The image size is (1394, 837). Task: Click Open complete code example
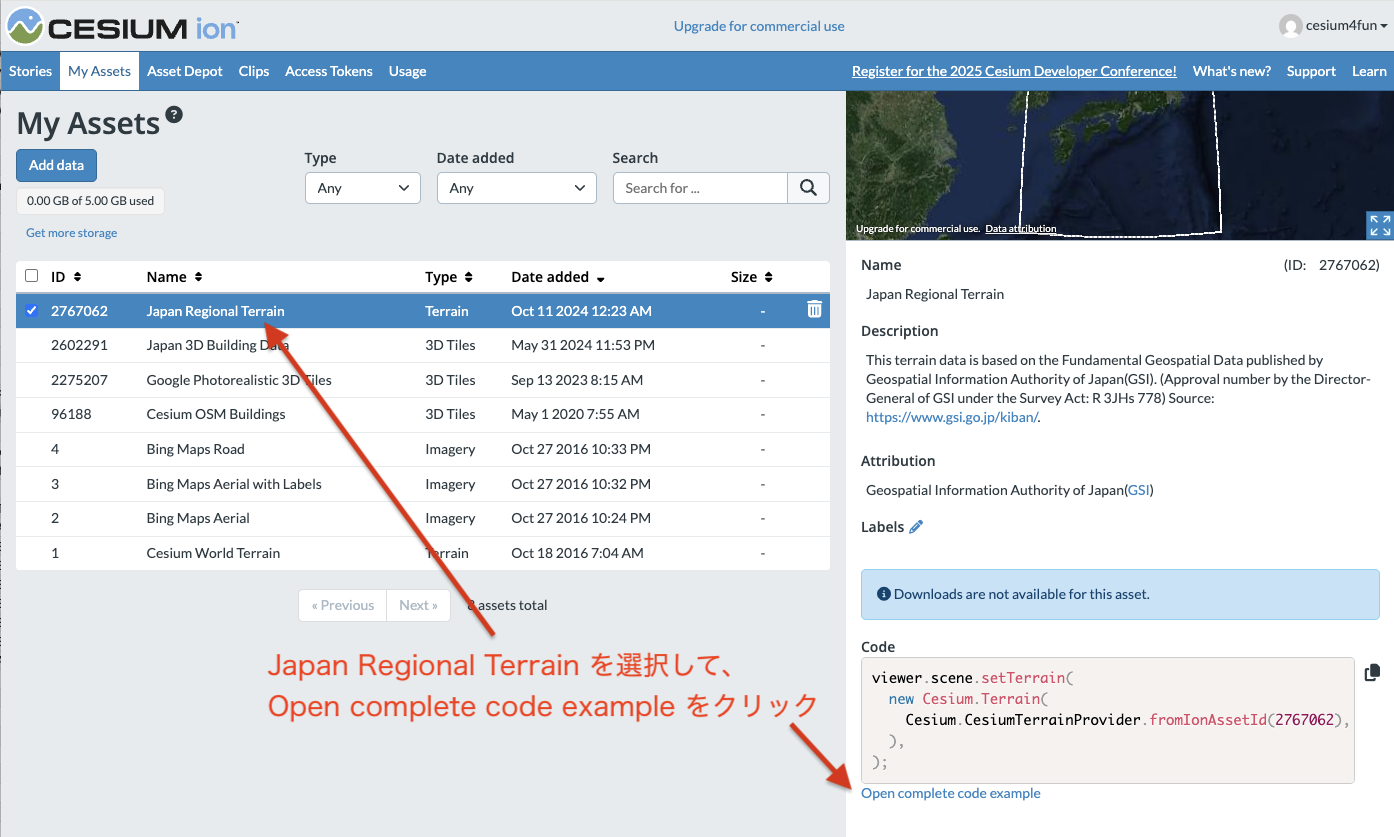951,792
